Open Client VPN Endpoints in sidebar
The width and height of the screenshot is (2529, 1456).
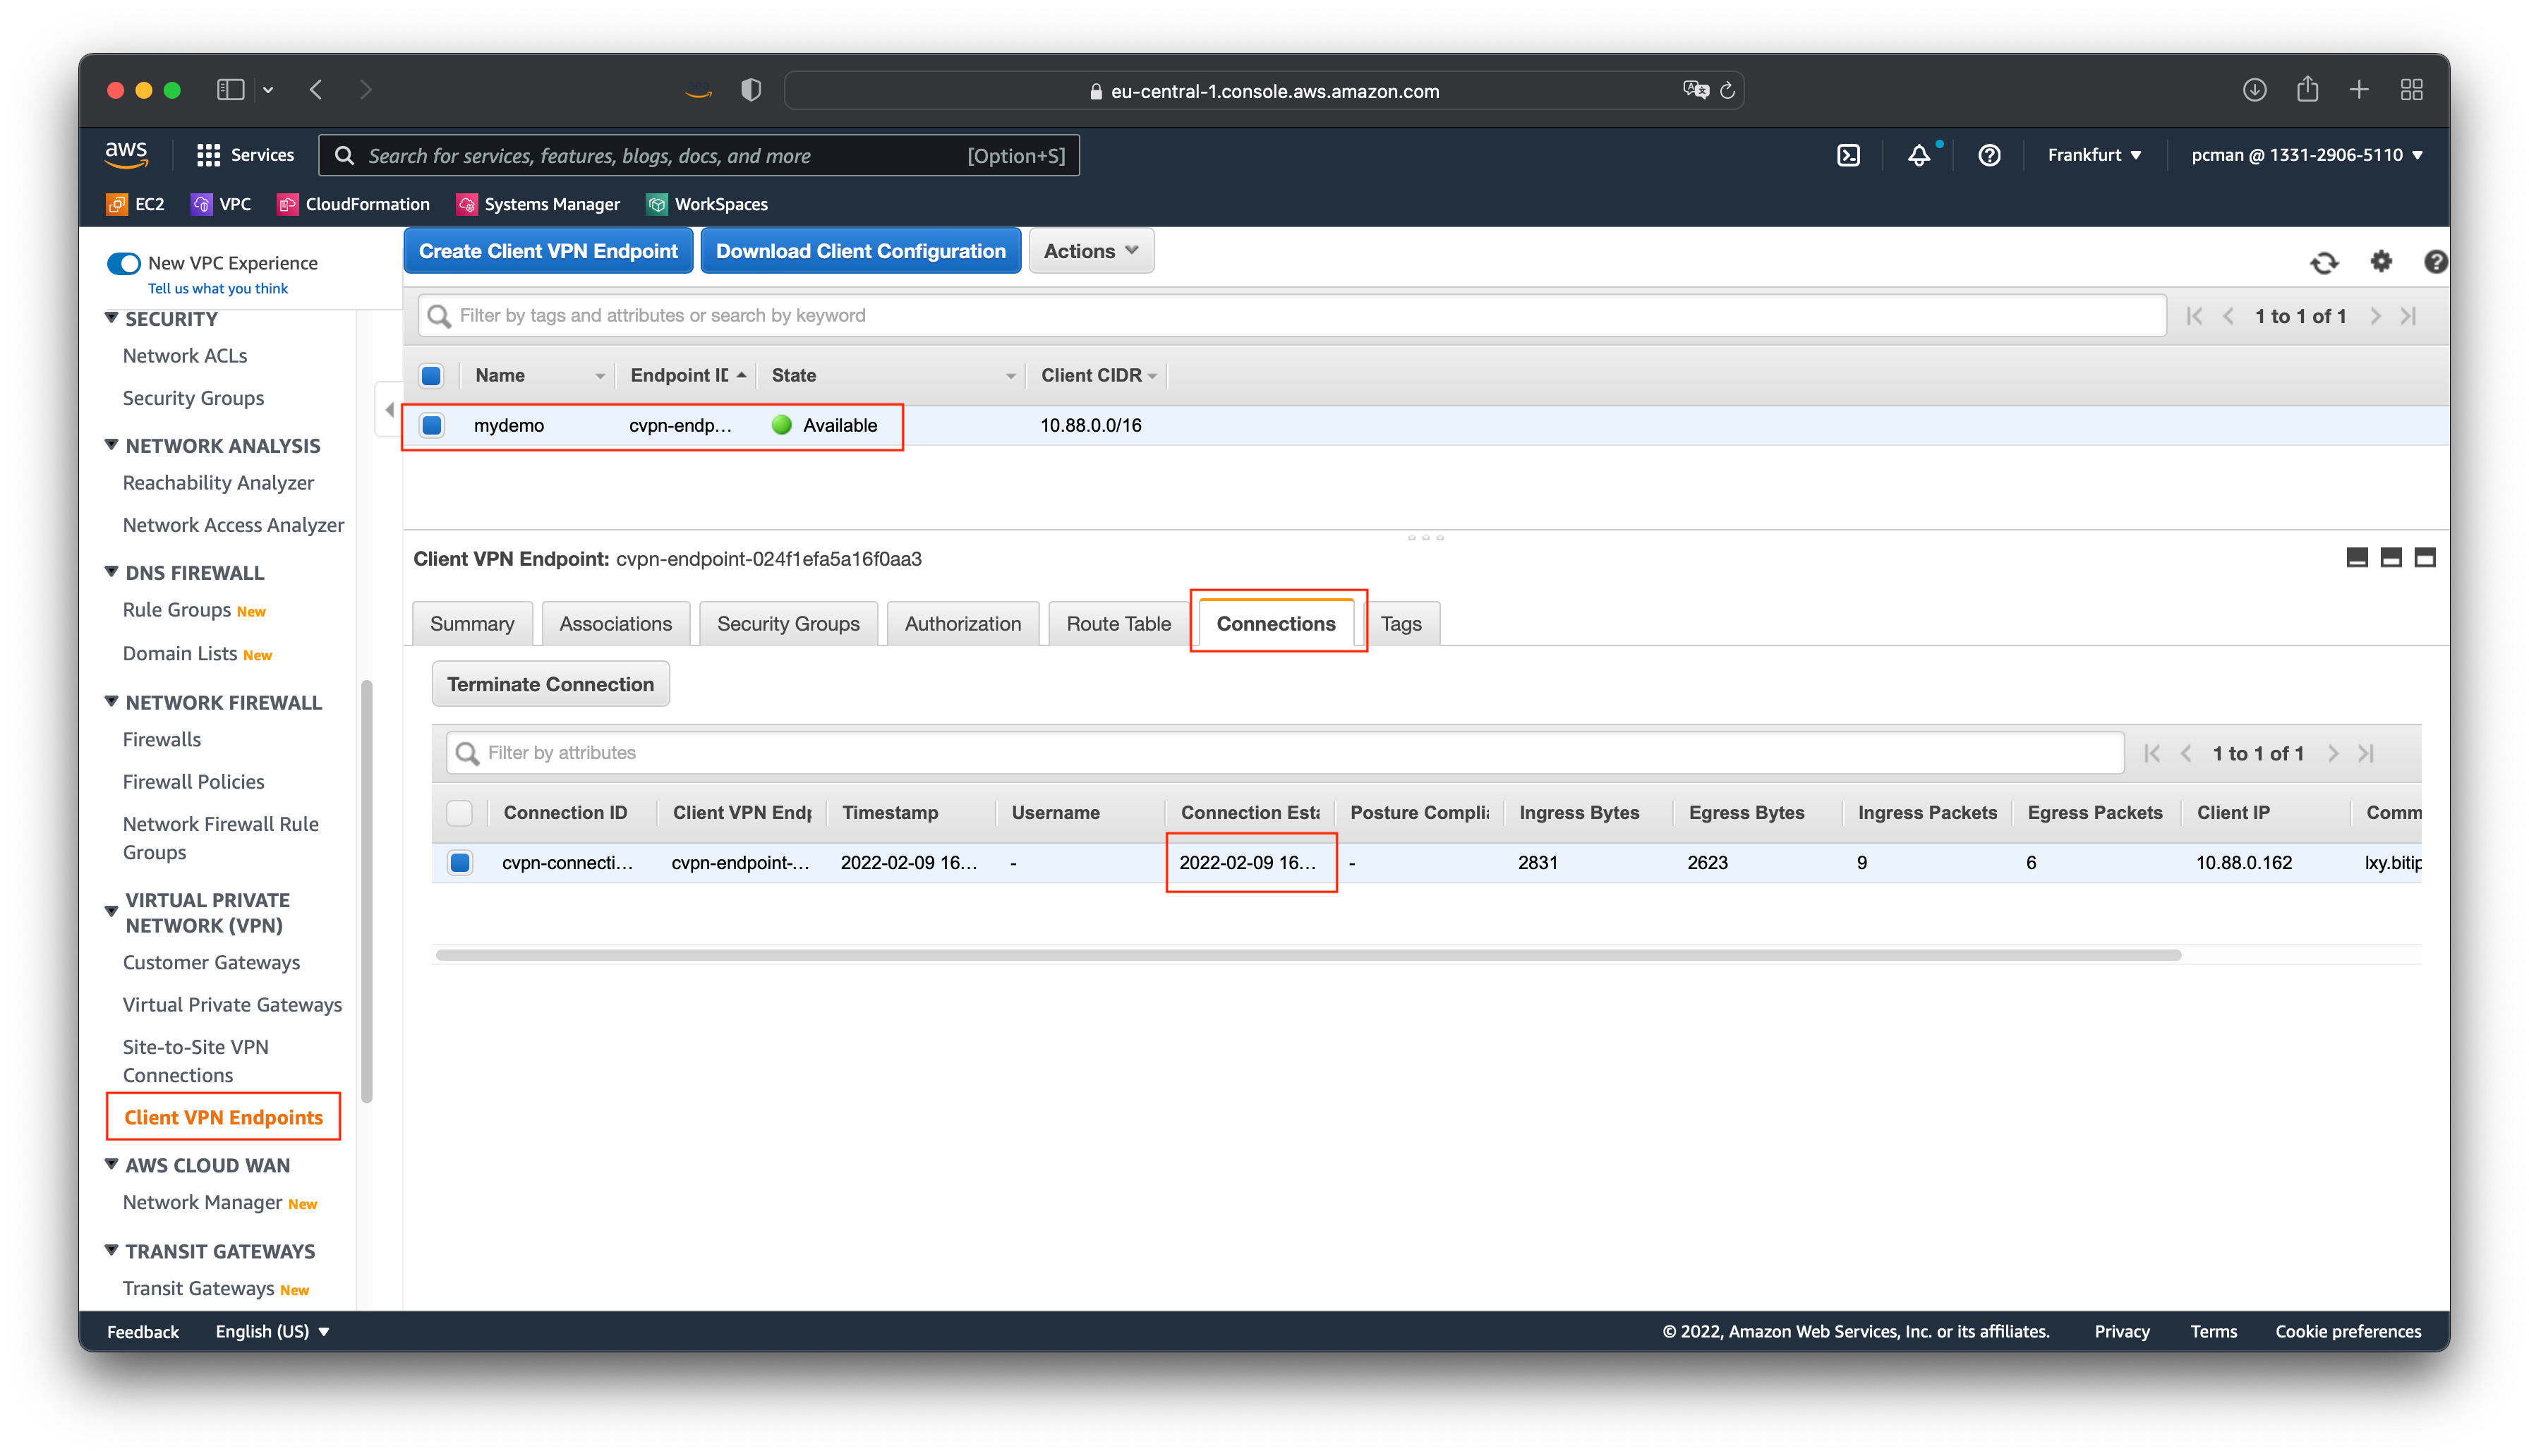pyautogui.click(x=223, y=1117)
